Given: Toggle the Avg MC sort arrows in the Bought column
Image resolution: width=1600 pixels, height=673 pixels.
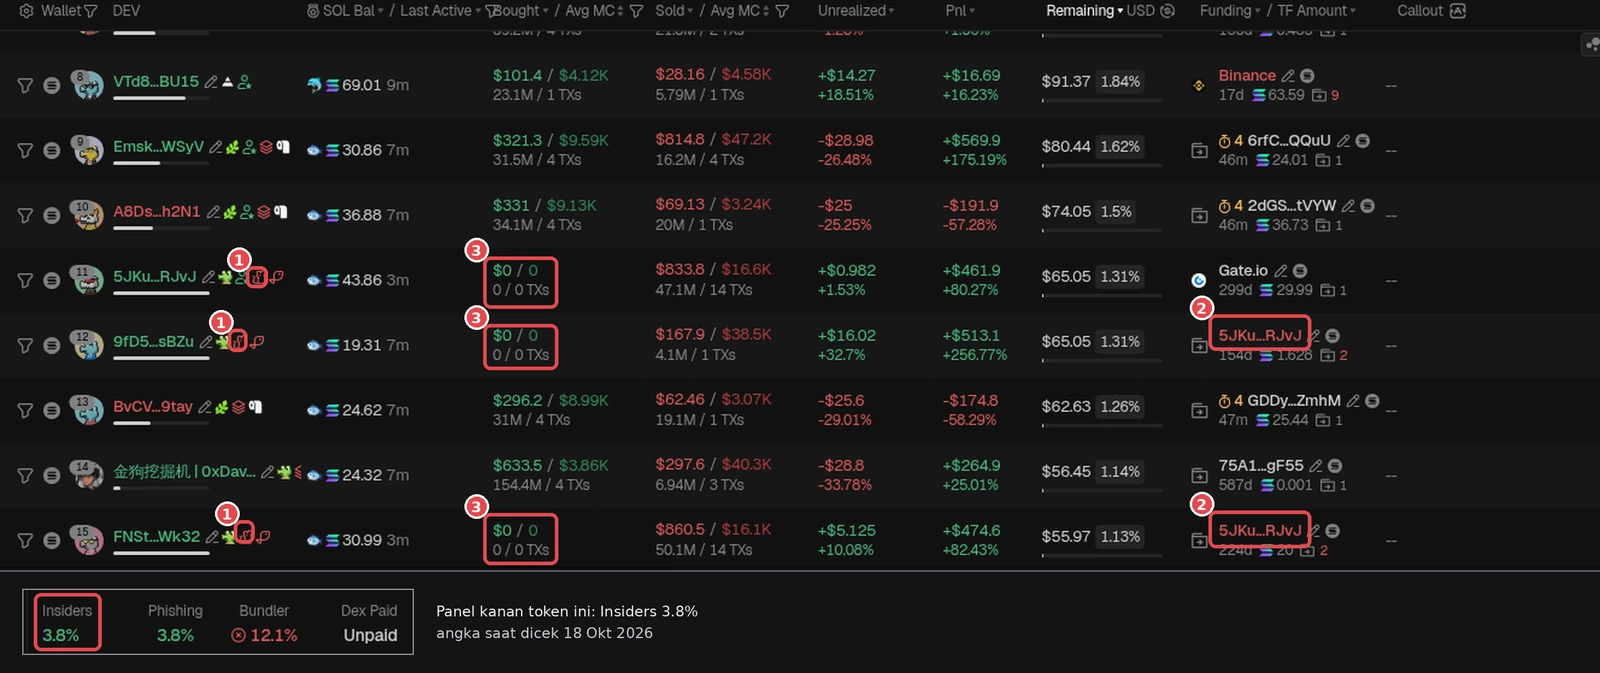Looking at the screenshot, I should (620, 11).
